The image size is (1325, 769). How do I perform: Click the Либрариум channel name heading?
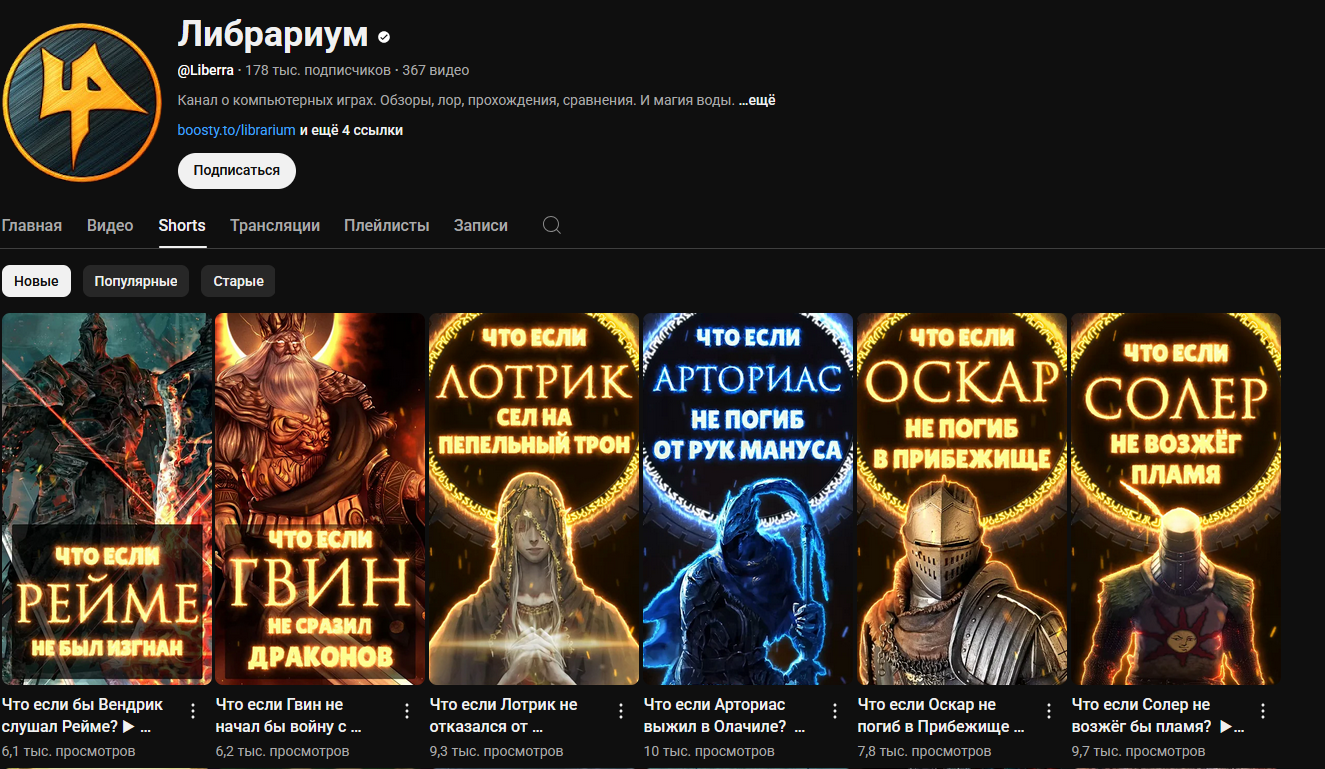[273, 34]
